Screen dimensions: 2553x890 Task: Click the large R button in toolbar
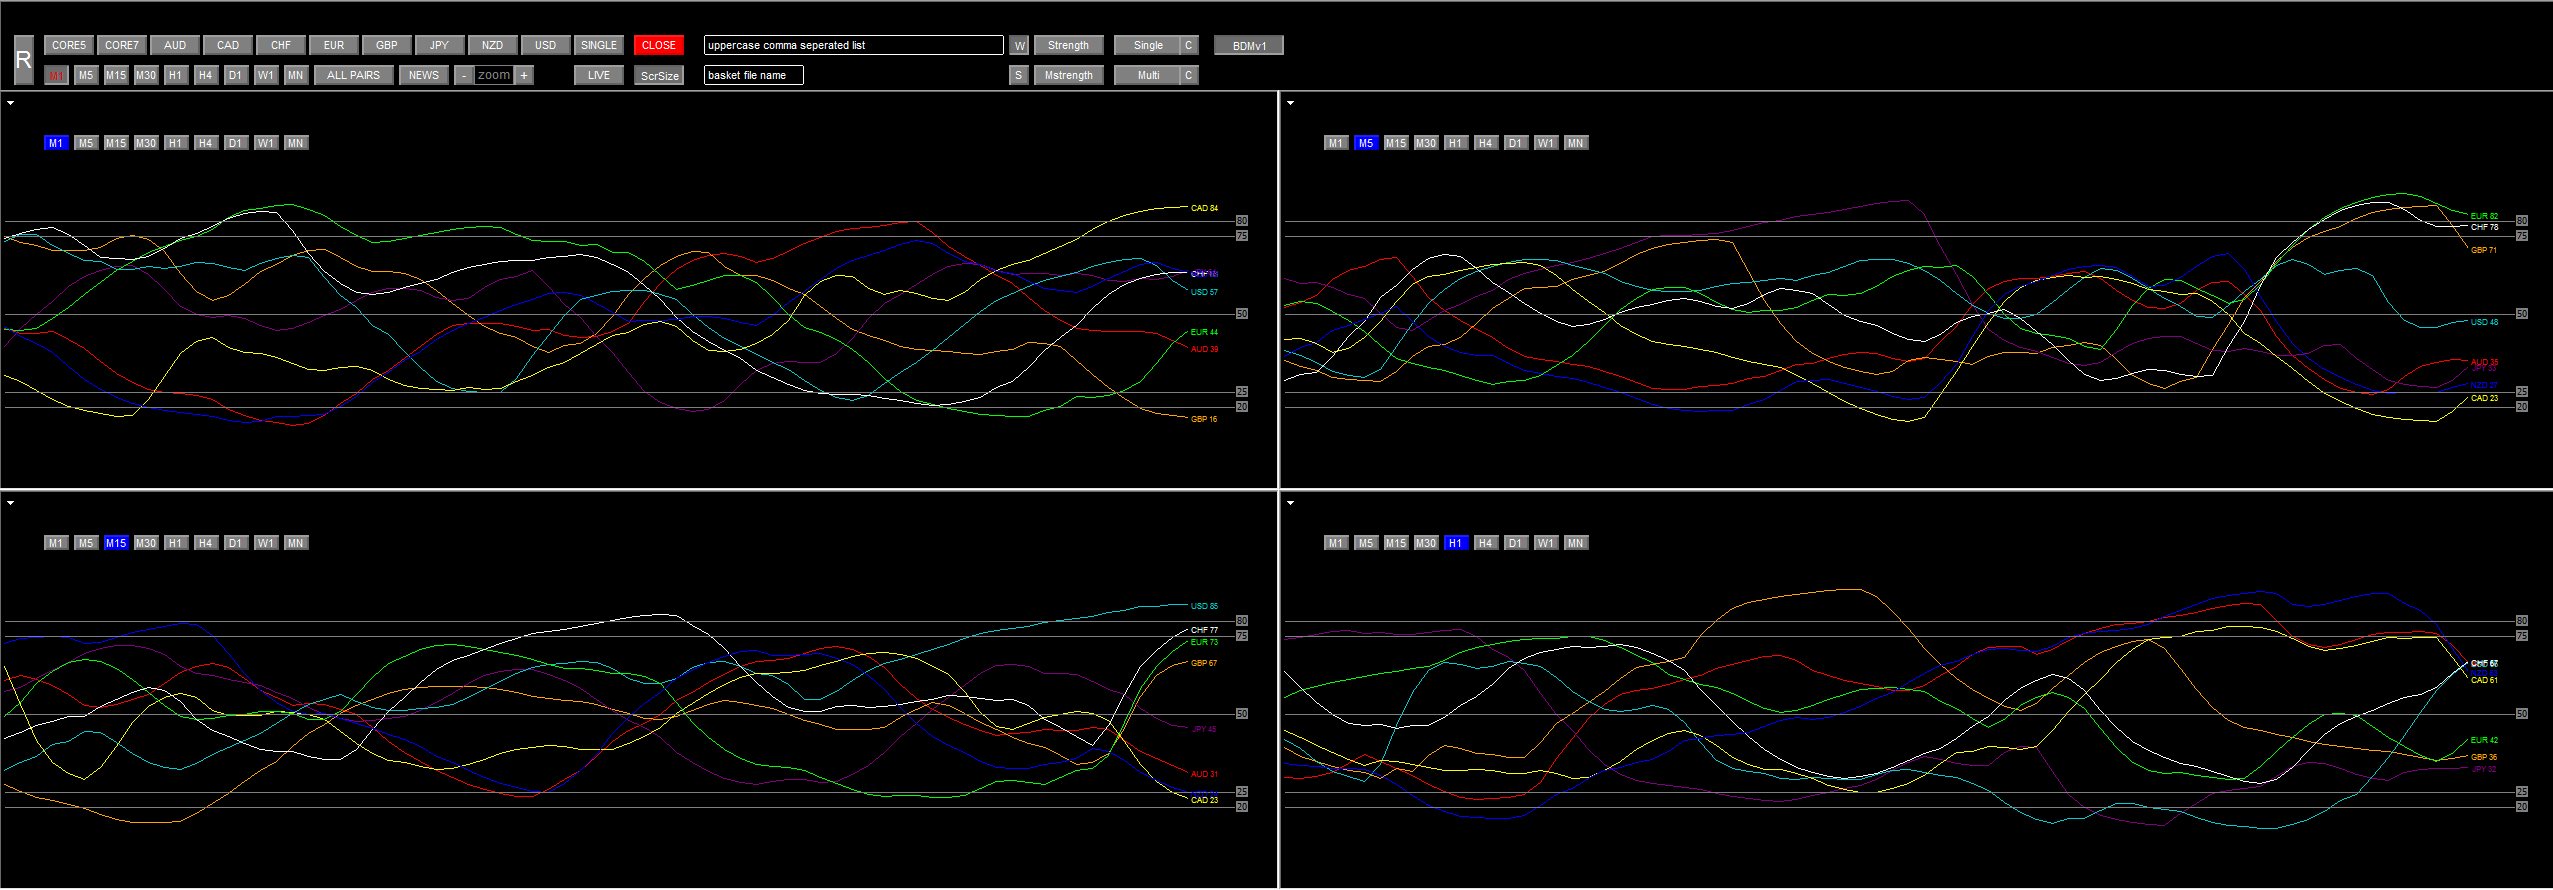[24, 60]
